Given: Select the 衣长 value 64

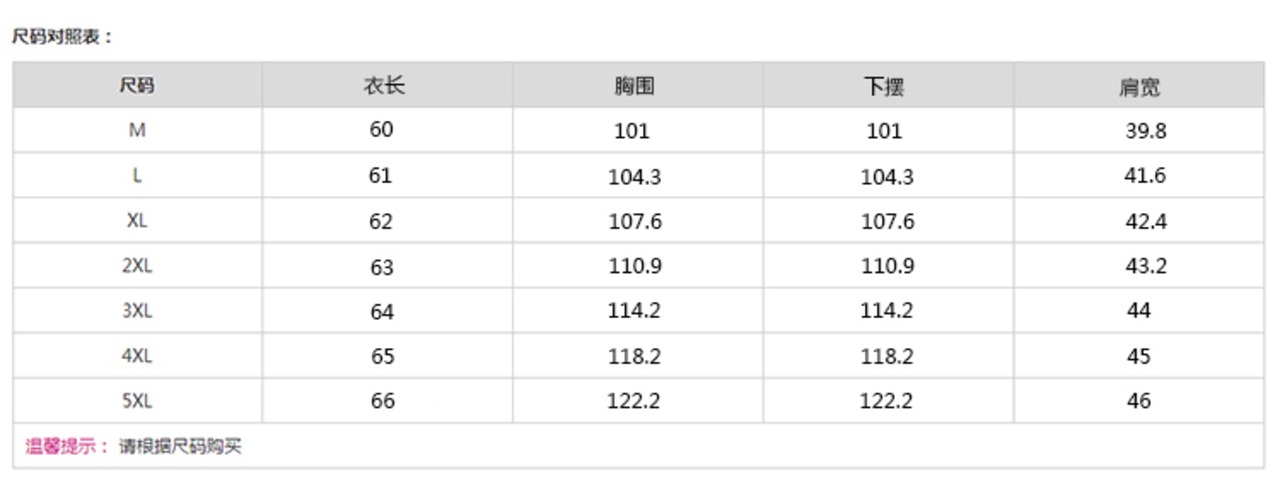Looking at the screenshot, I should tap(381, 312).
